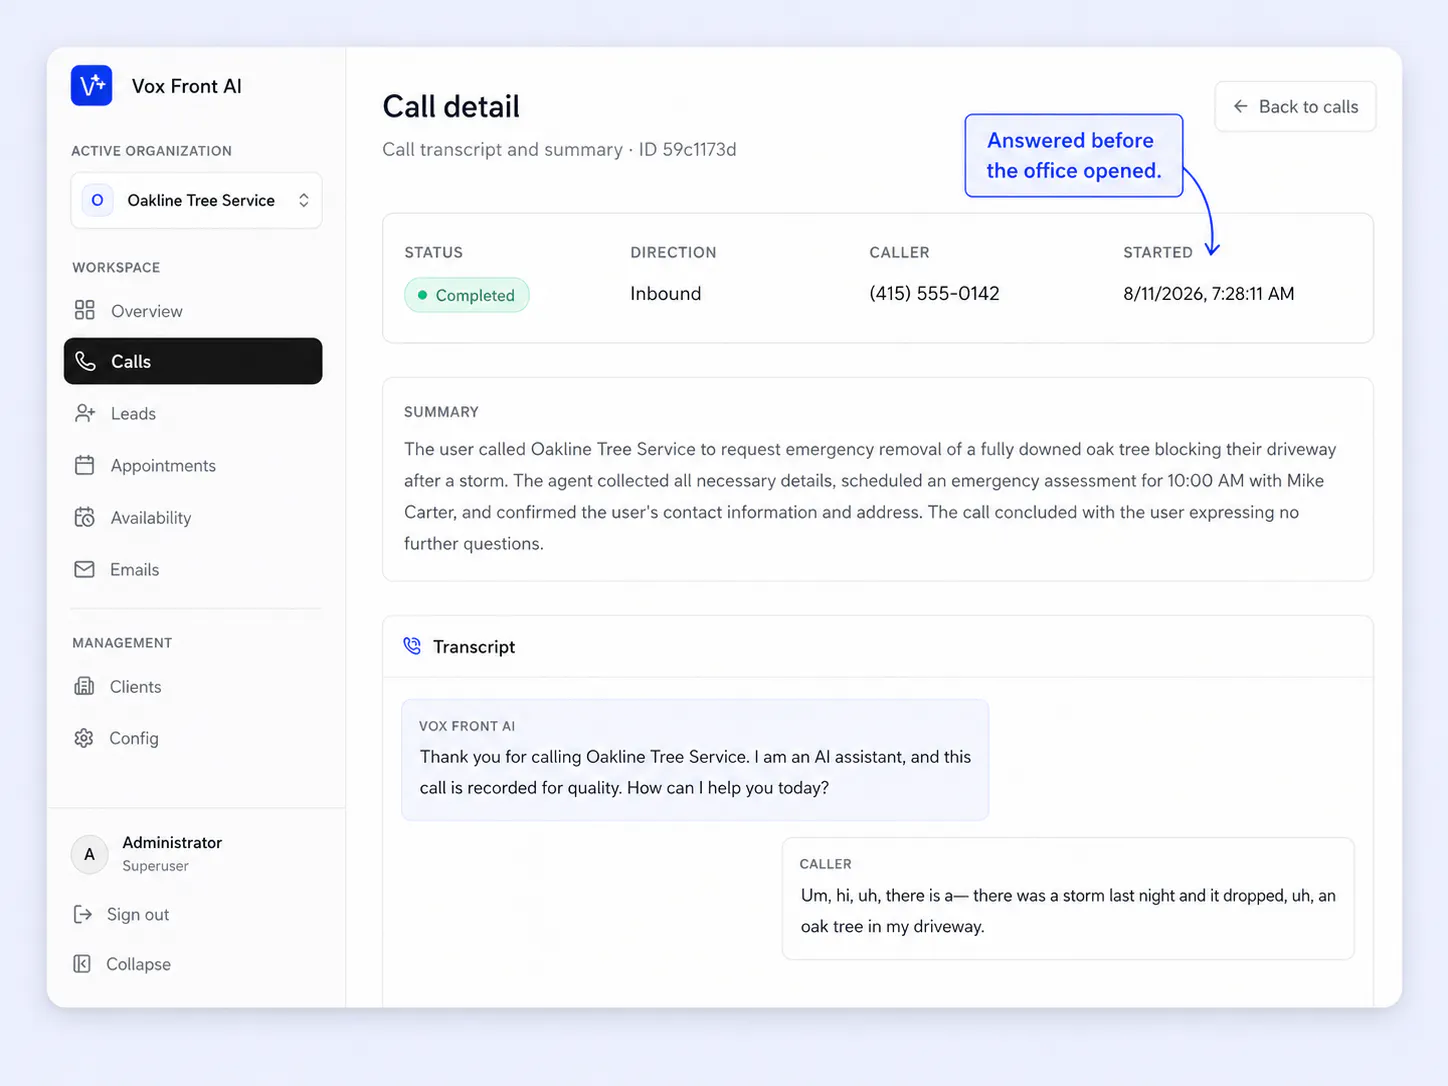Viewport: 1448px width, 1086px height.
Task: Click the Administrator user name
Action: pos(172,842)
